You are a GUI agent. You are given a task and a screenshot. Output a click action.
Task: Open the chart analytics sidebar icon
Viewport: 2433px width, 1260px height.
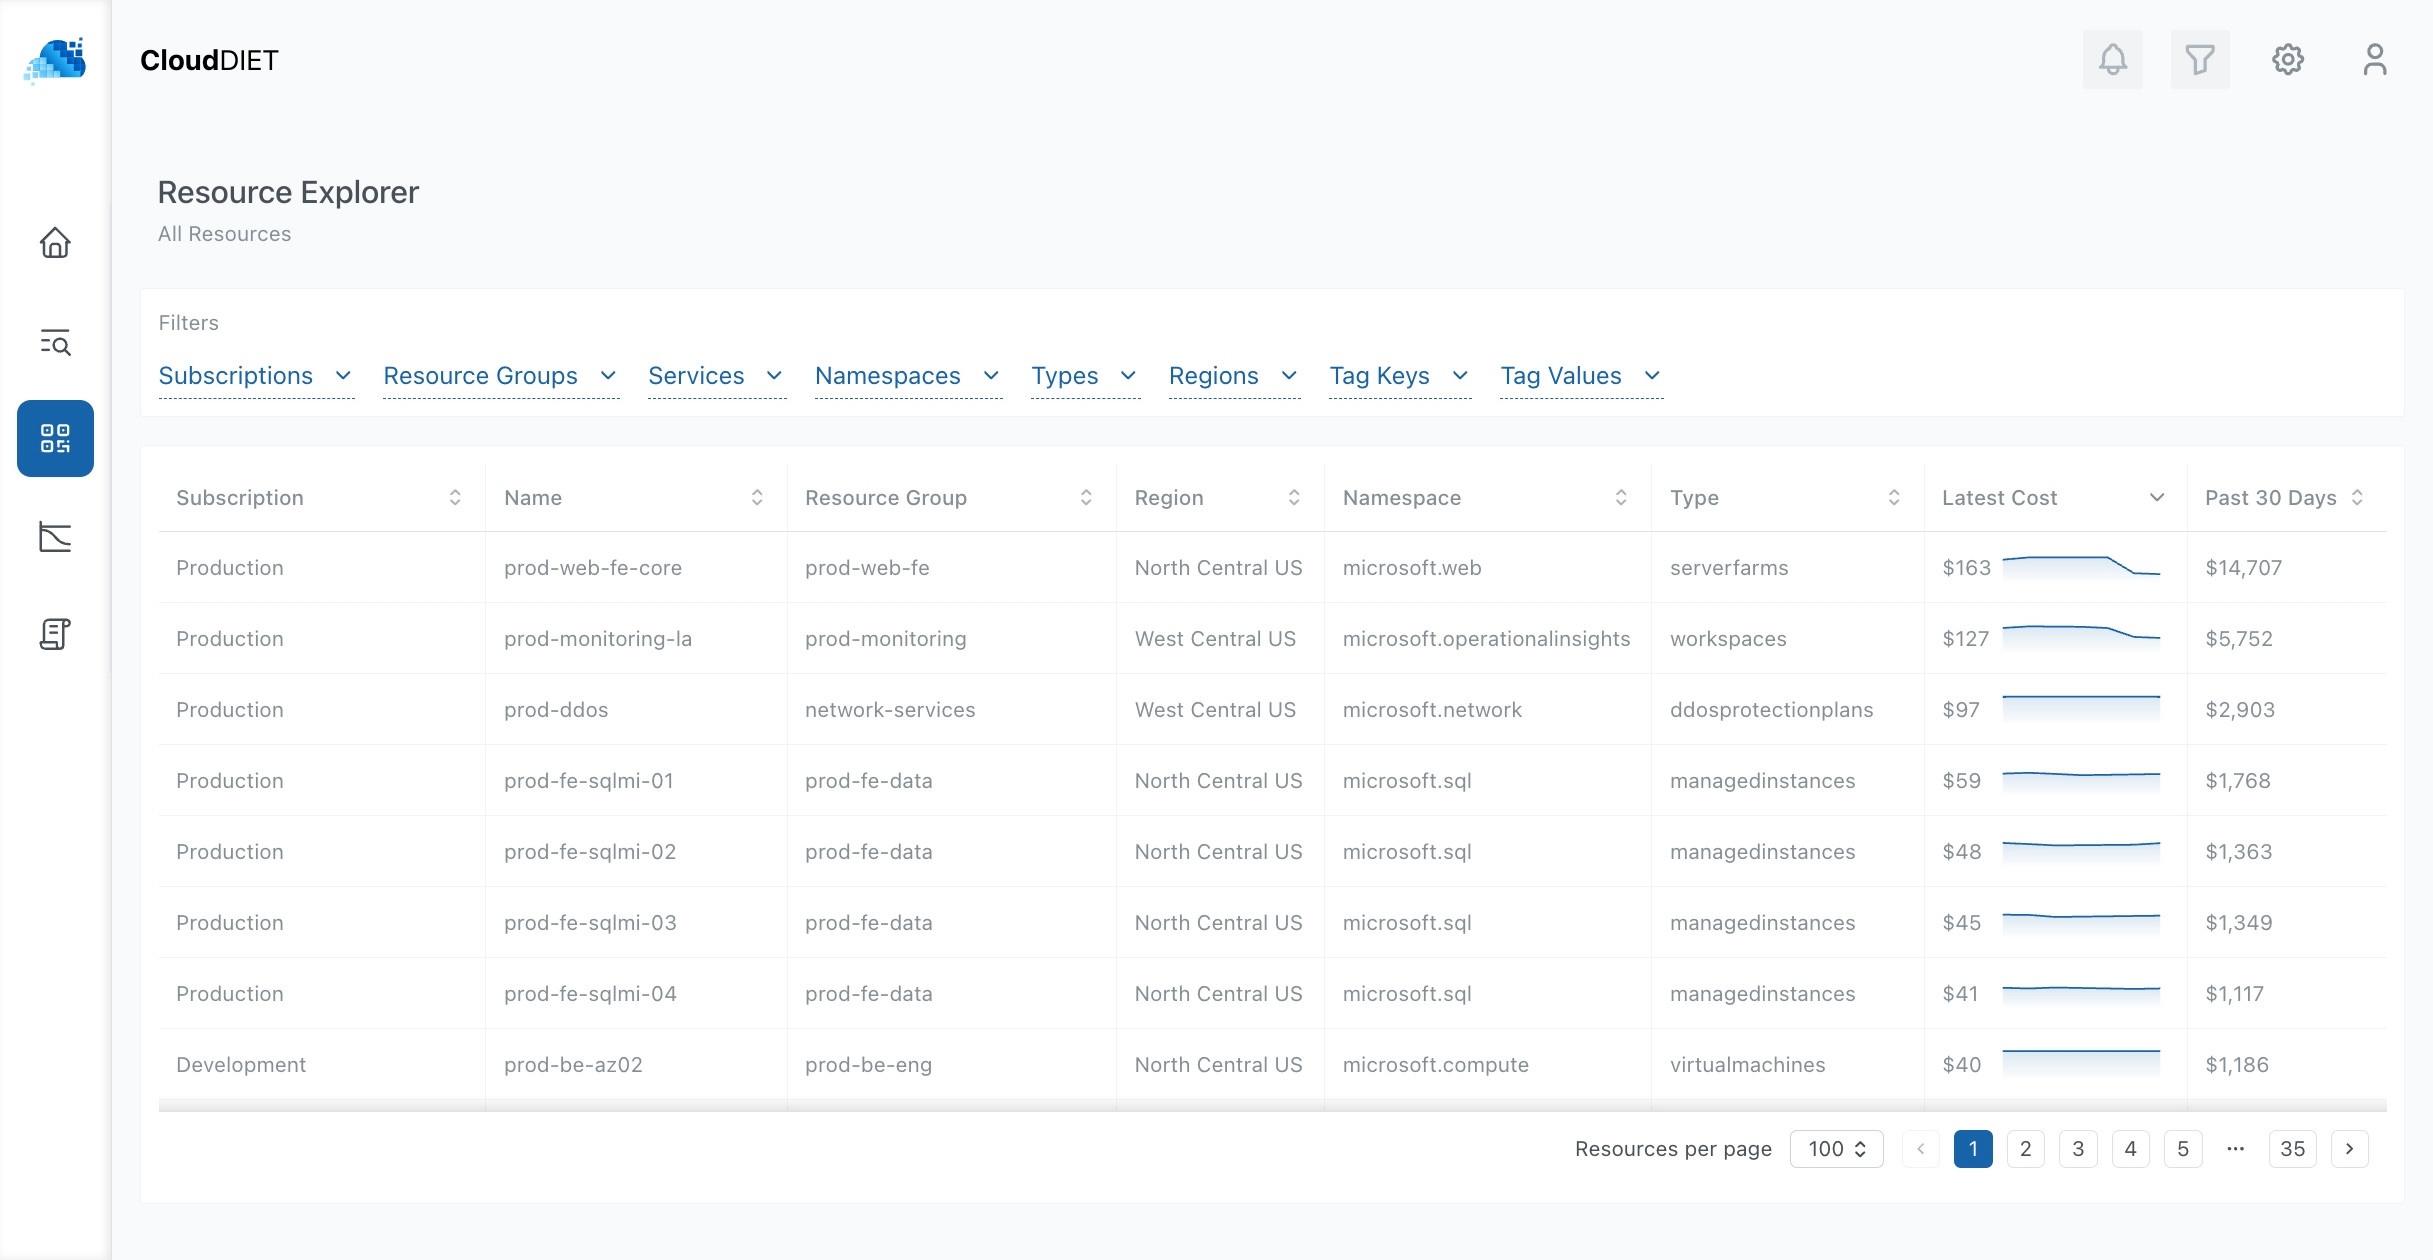[55, 537]
